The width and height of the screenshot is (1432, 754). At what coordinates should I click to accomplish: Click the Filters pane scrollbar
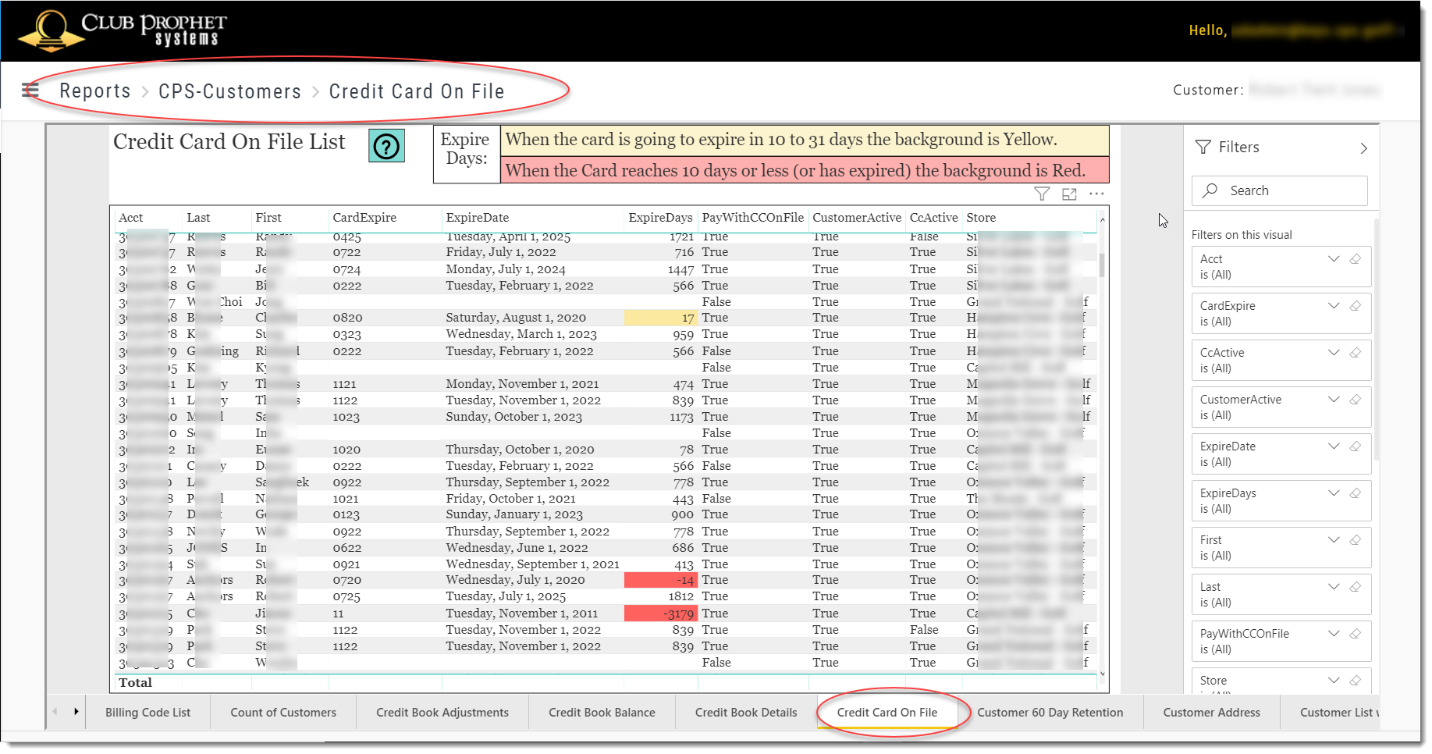(x=1377, y=340)
